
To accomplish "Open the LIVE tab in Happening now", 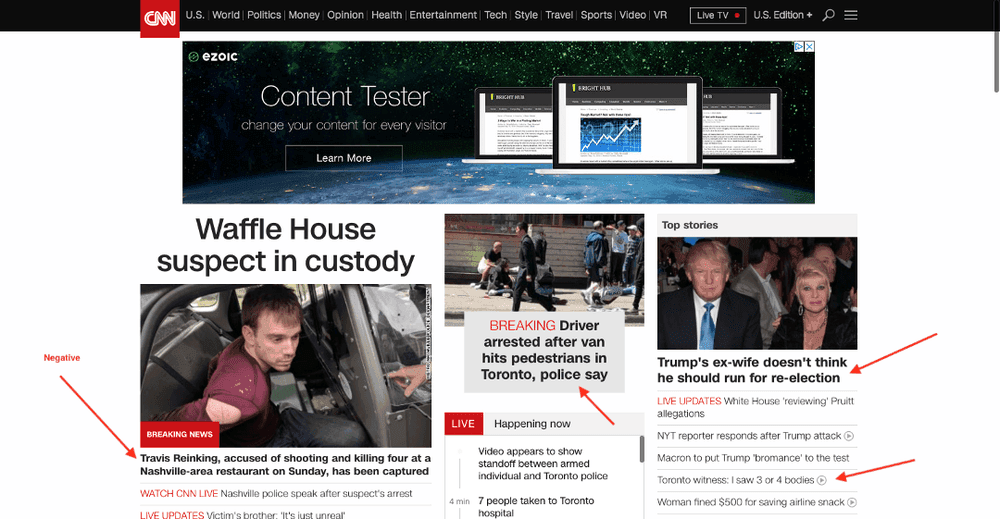I will pos(463,424).
